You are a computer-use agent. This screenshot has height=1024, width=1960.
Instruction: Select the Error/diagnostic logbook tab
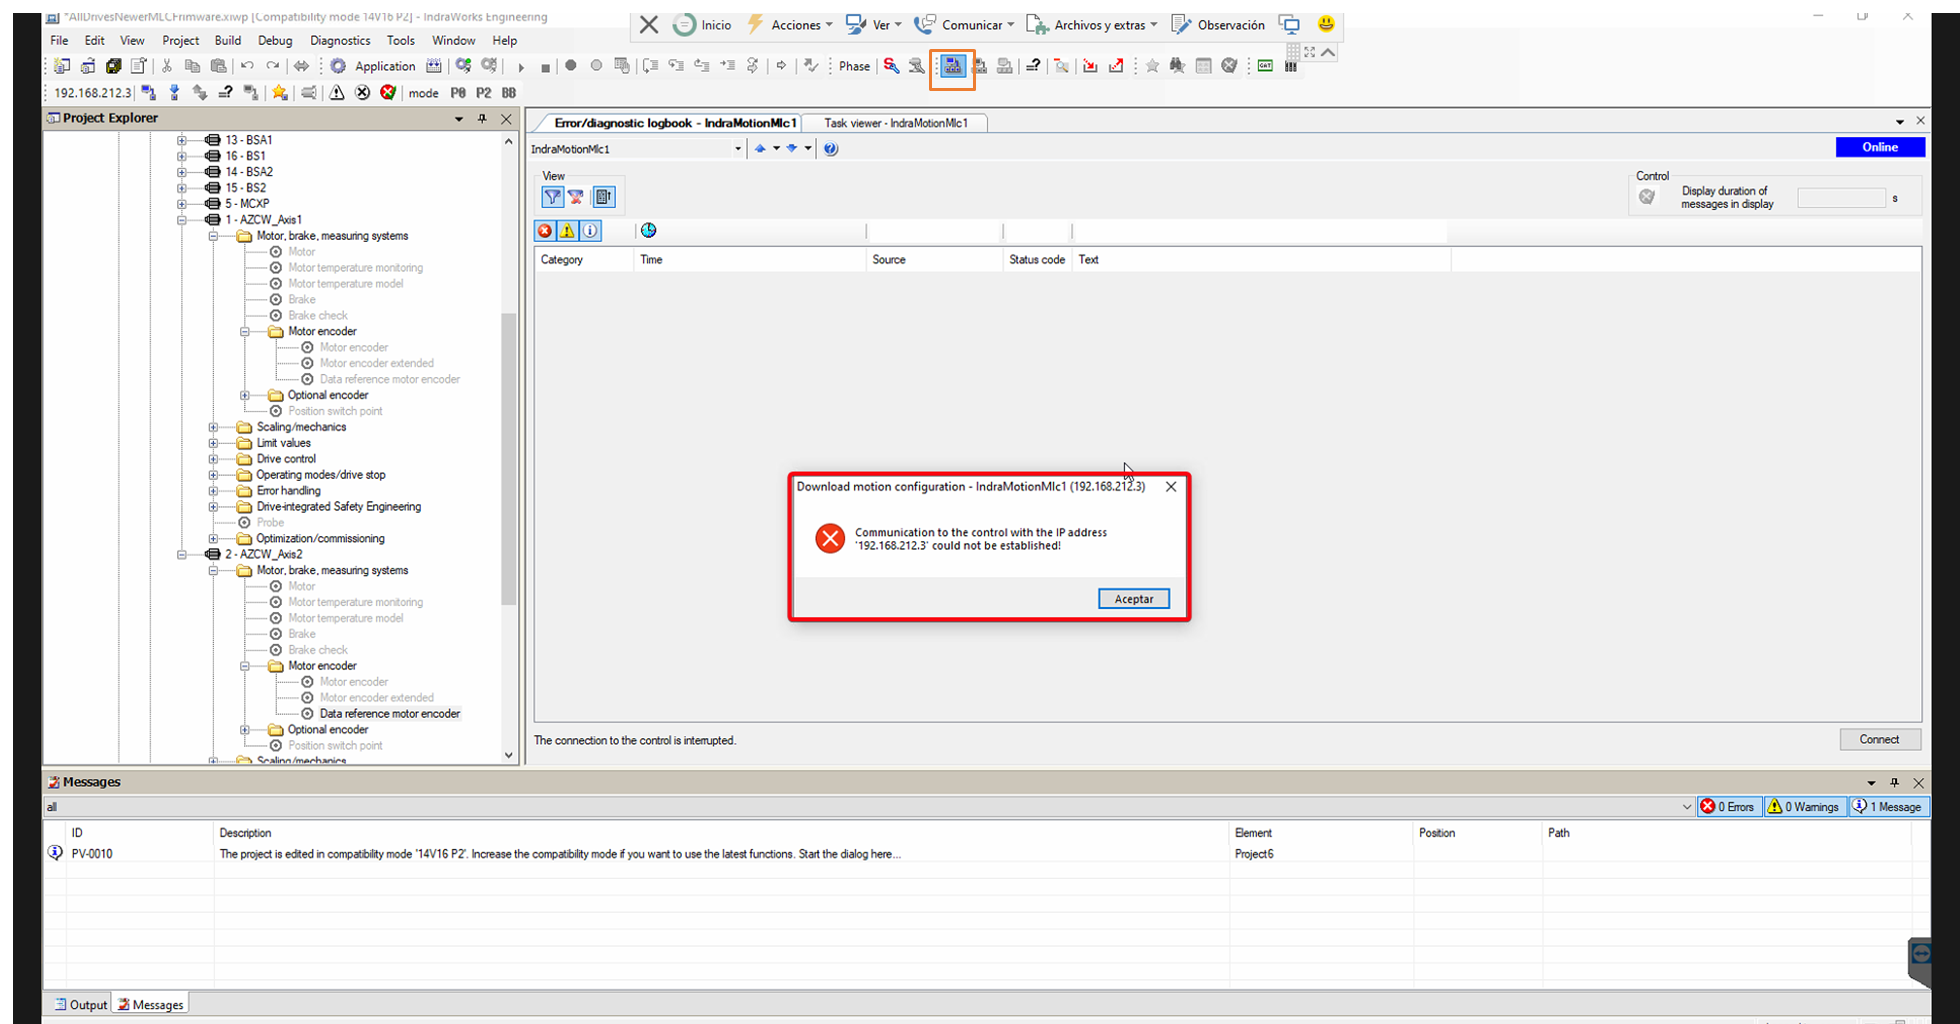[x=675, y=123]
